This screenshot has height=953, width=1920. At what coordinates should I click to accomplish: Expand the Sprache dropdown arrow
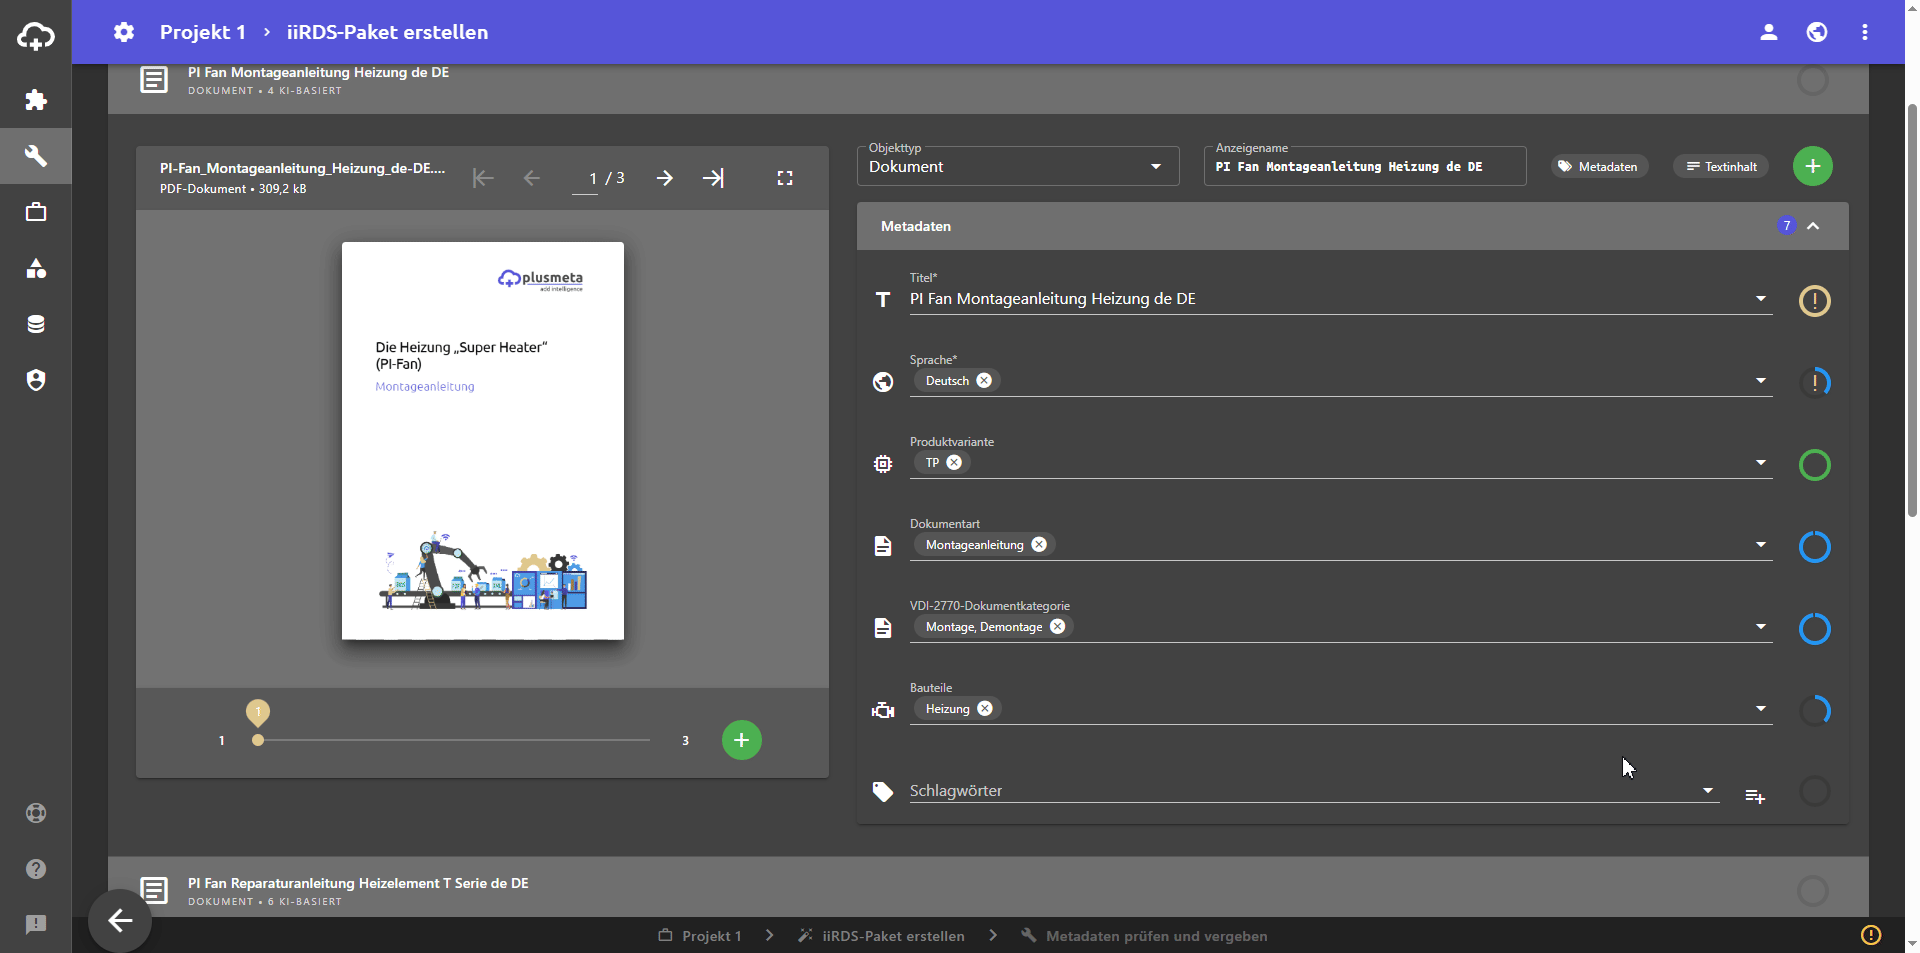click(x=1760, y=381)
